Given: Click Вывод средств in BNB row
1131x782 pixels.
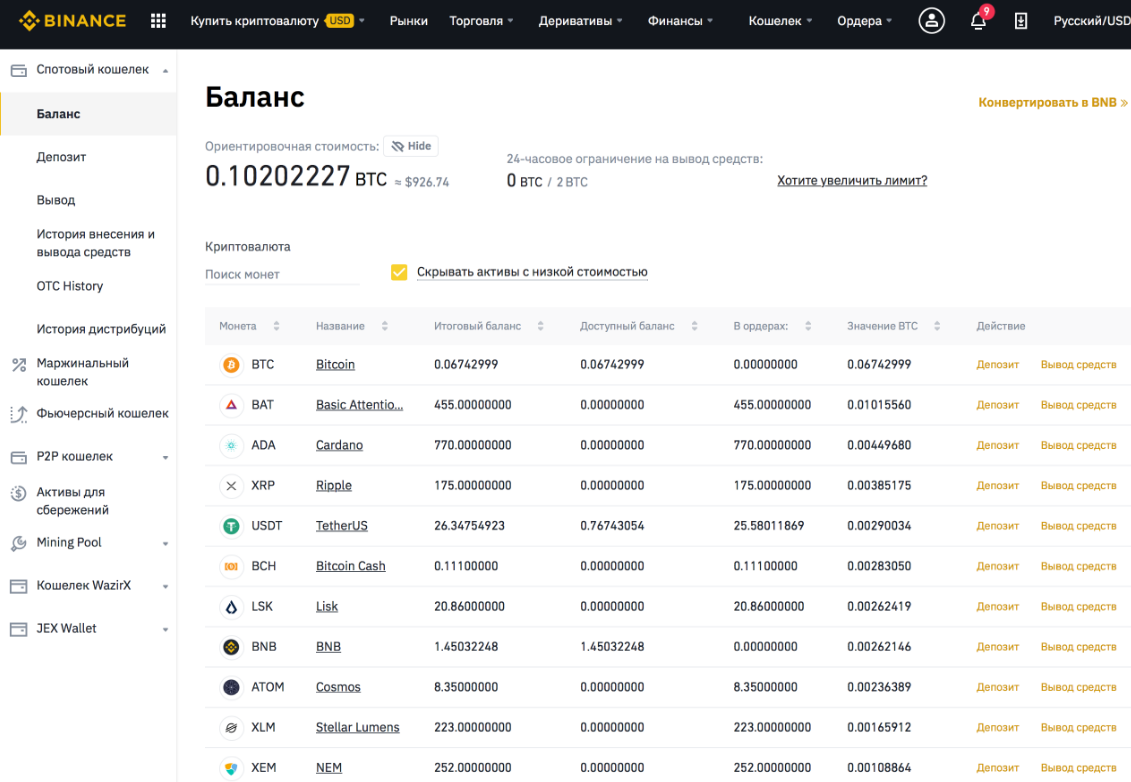Looking at the screenshot, I should [1078, 647].
